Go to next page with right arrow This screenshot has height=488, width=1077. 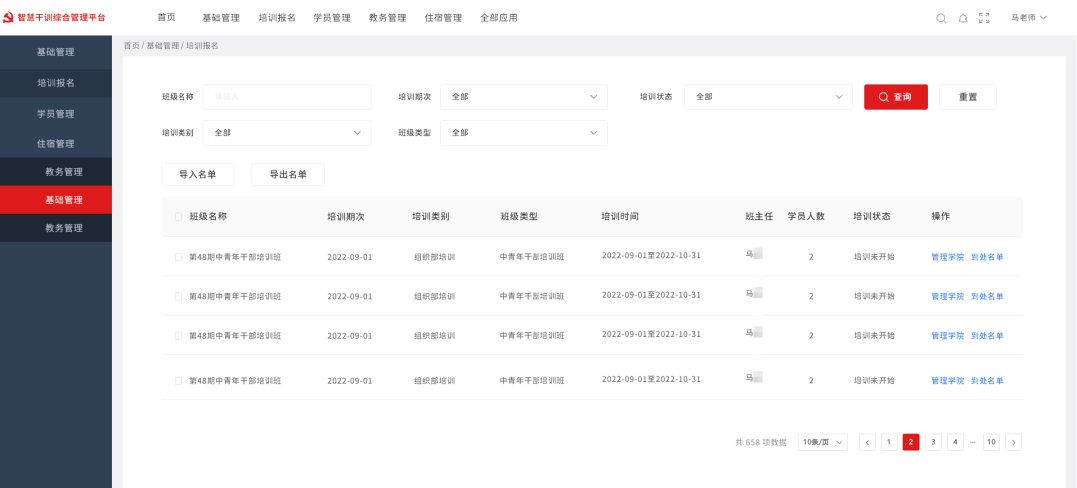coord(1013,442)
